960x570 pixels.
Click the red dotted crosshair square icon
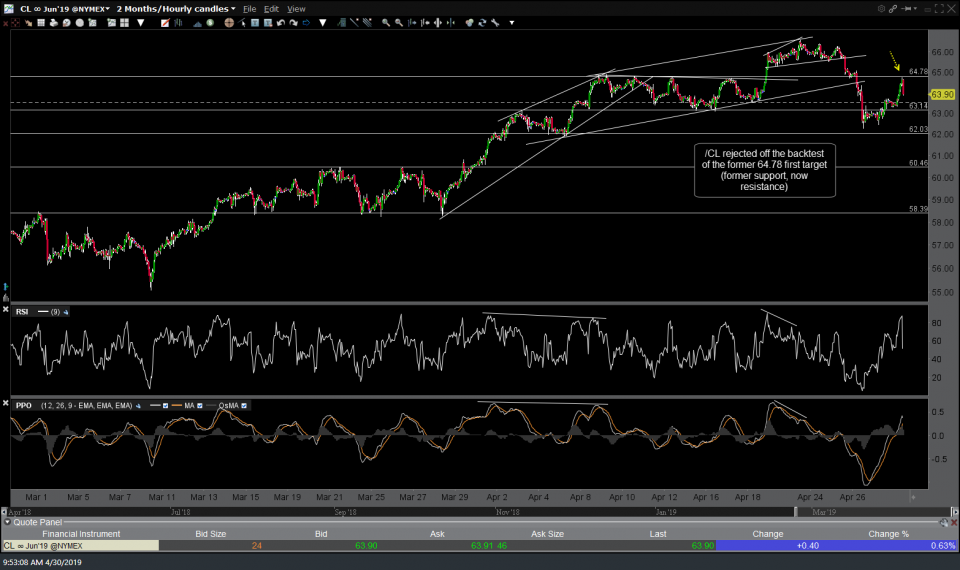15,23
